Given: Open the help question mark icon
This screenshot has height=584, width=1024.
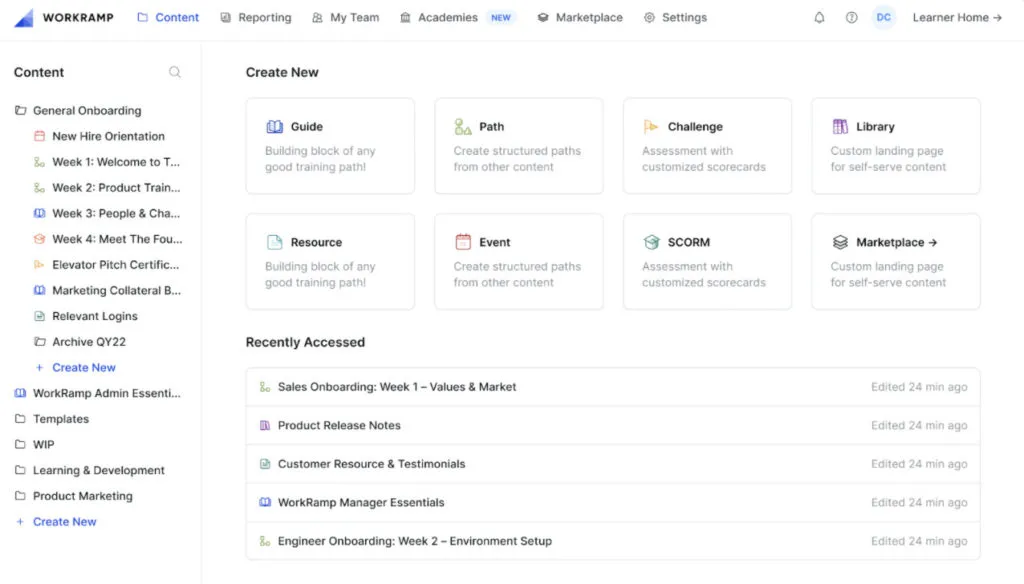Looking at the screenshot, I should [851, 18].
